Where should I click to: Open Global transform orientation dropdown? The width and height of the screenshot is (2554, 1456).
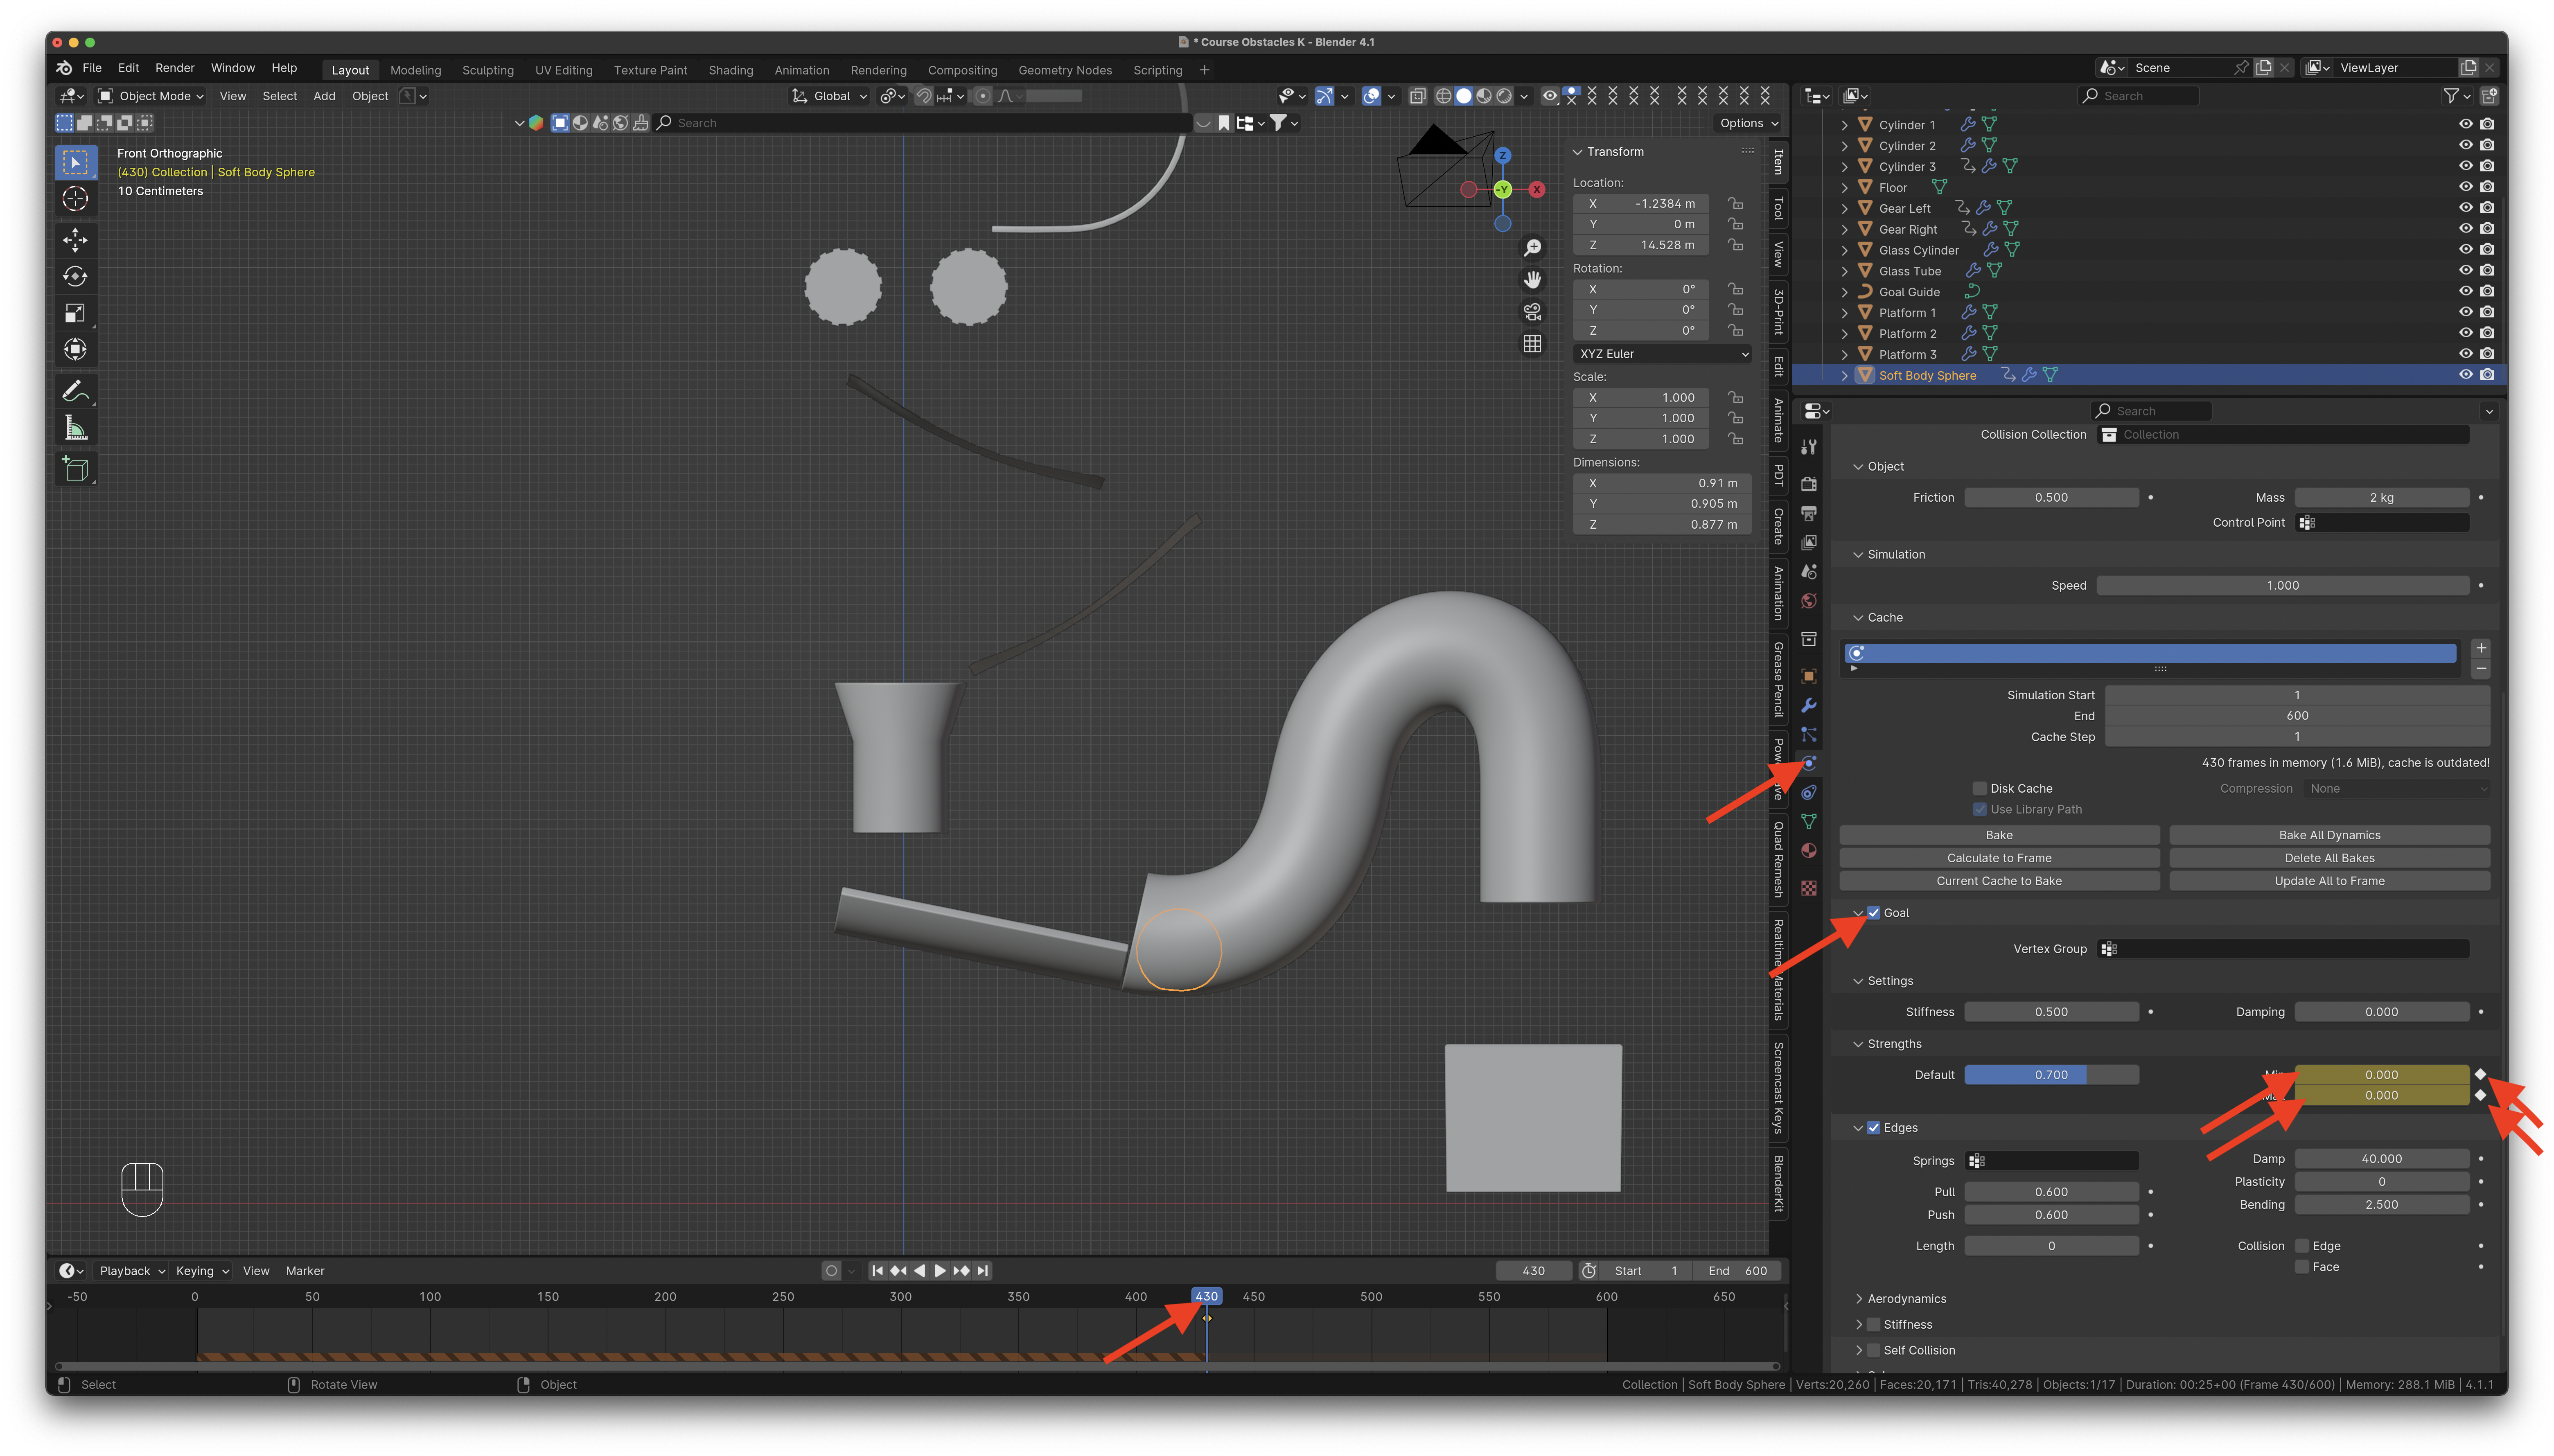coord(830,96)
